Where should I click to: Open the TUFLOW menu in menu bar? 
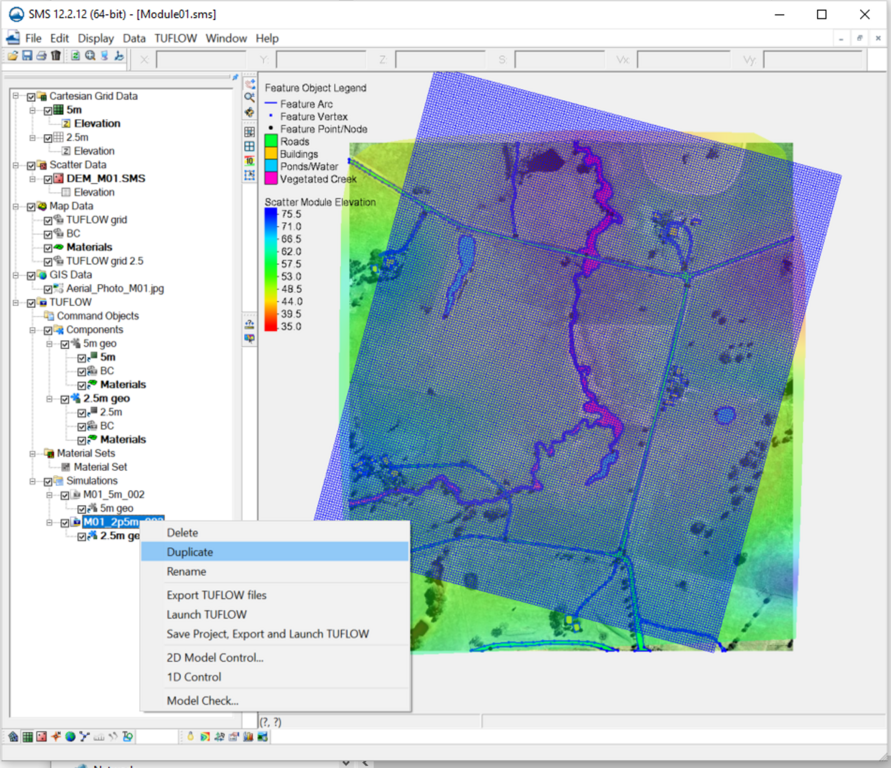176,38
